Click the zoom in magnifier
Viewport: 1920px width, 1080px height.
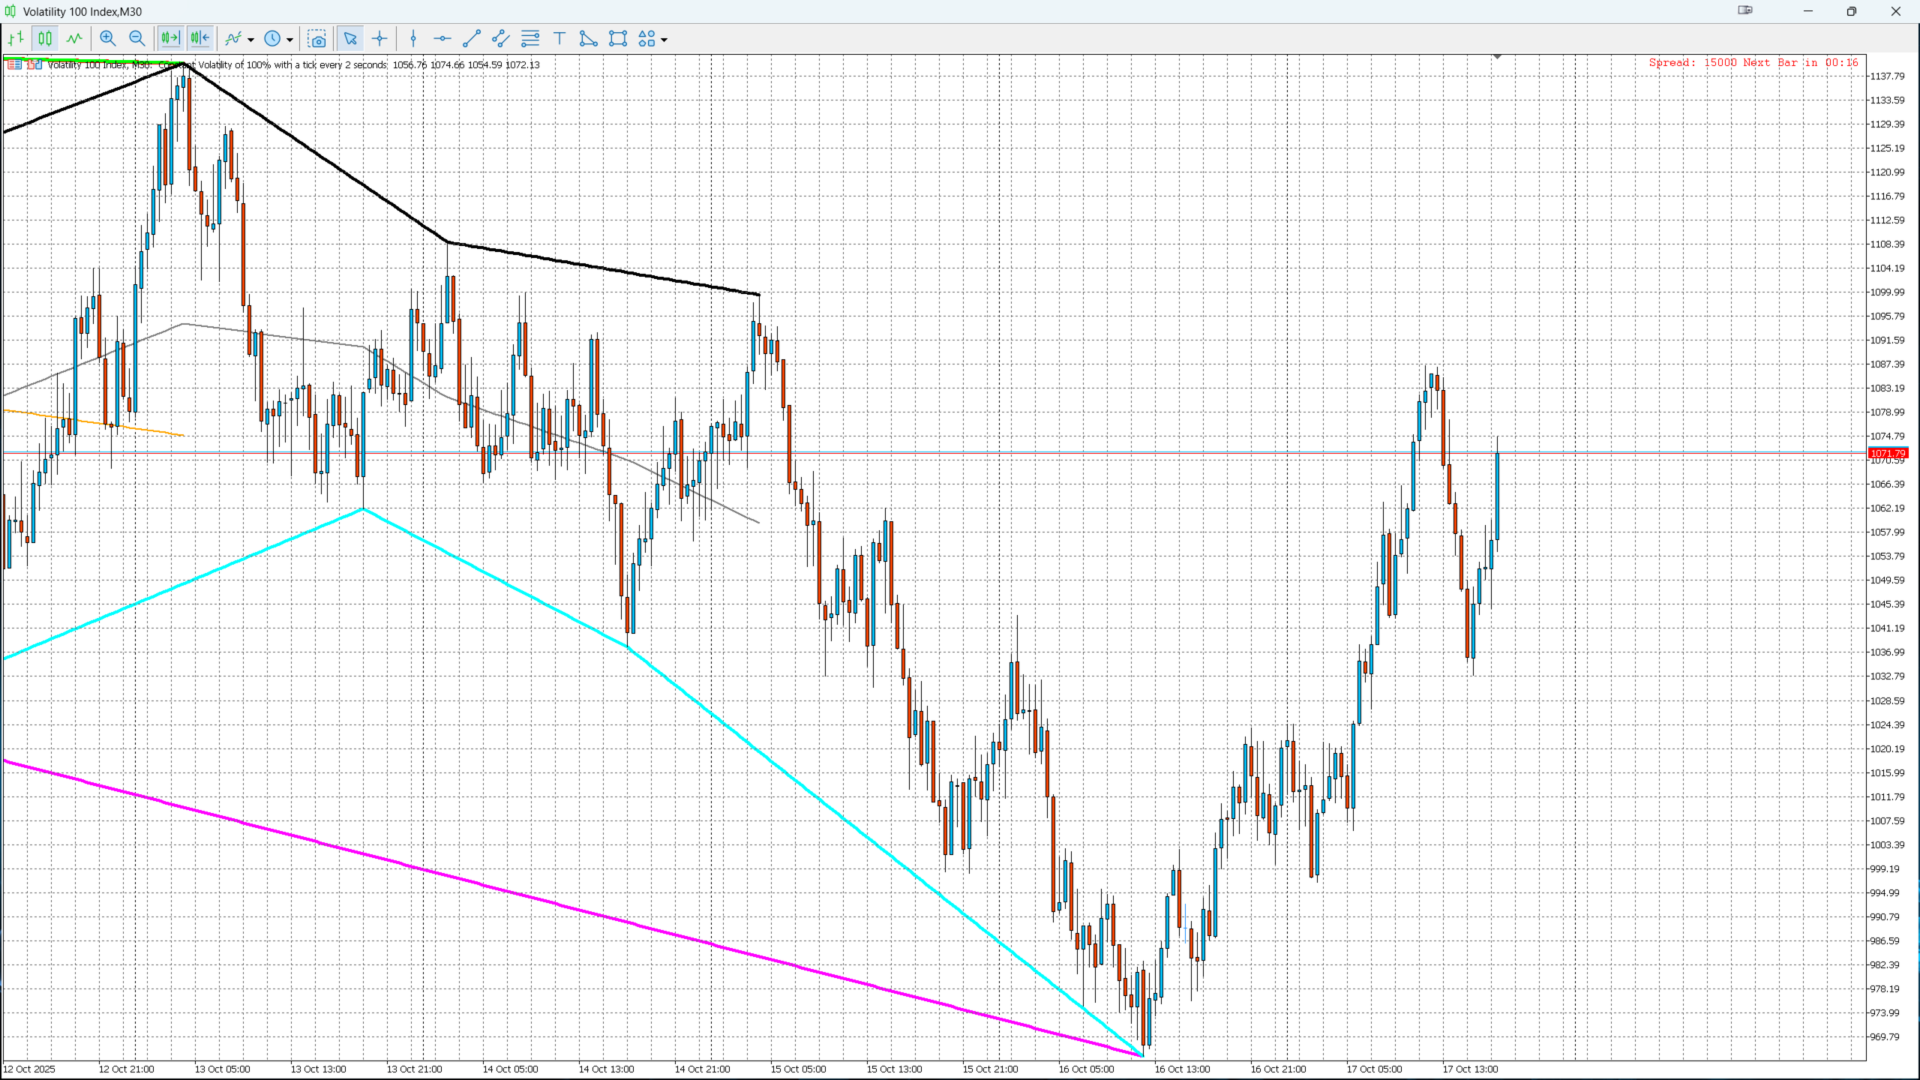pyautogui.click(x=108, y=39)
